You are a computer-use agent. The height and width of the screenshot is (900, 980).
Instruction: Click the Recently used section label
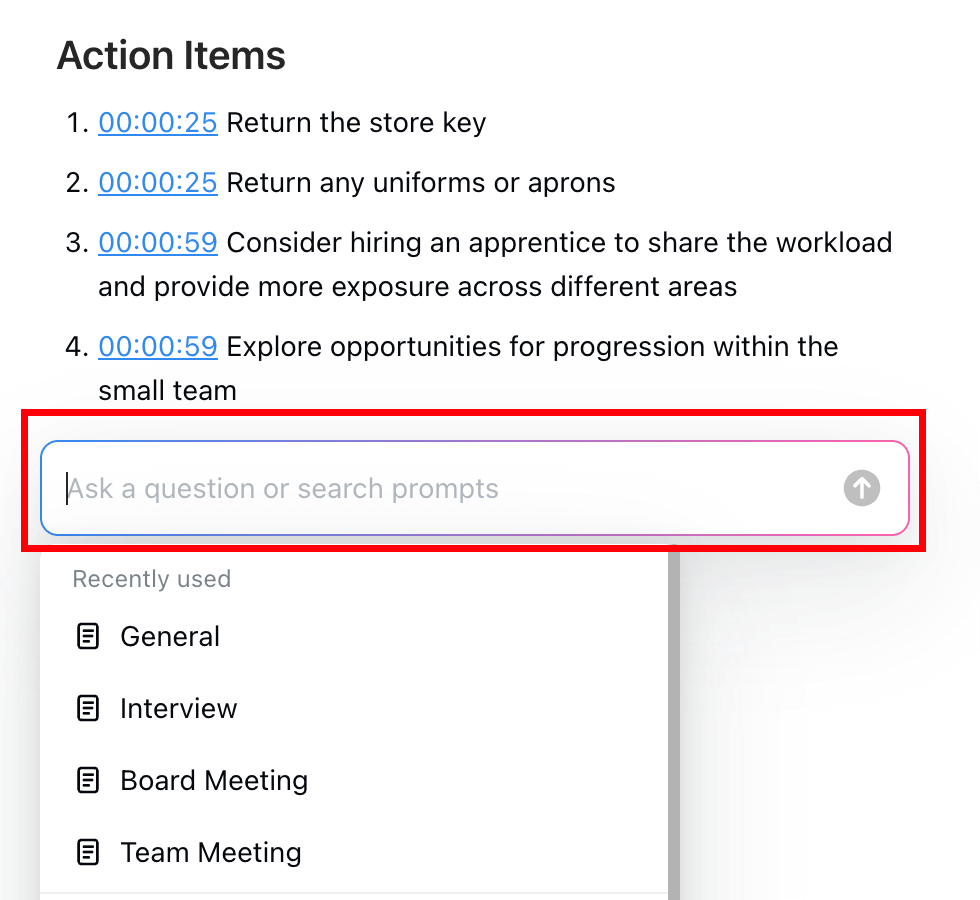tap(152, 579)
